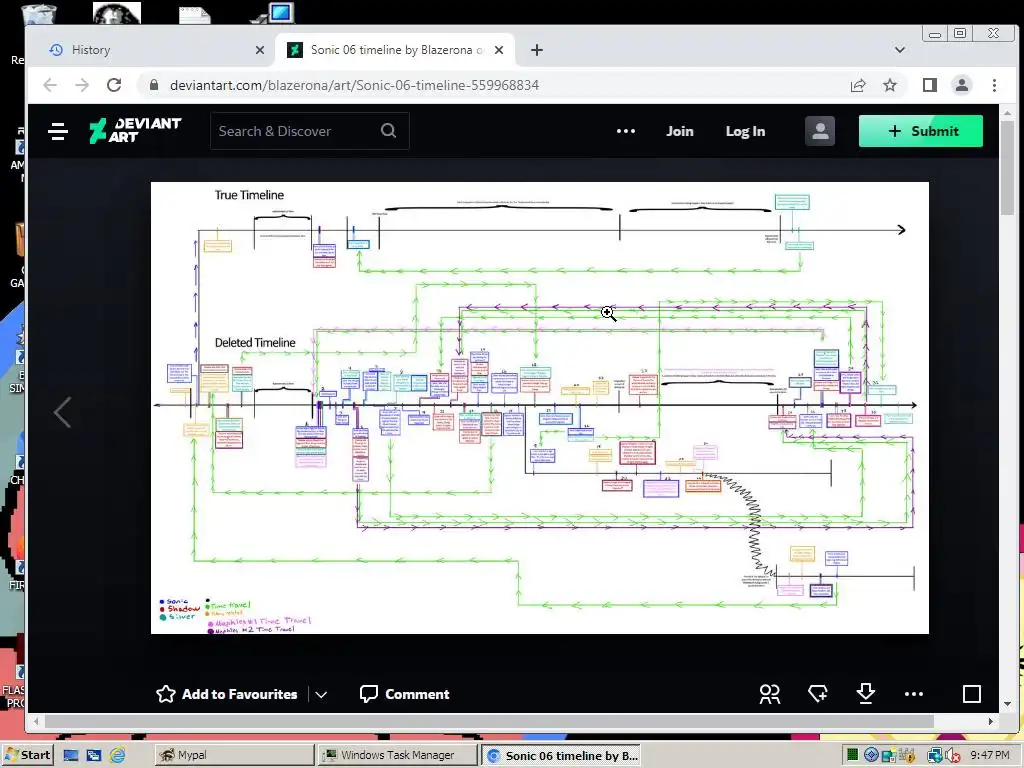Open the Chrome three-dot menu

click(x=994, y=85)
